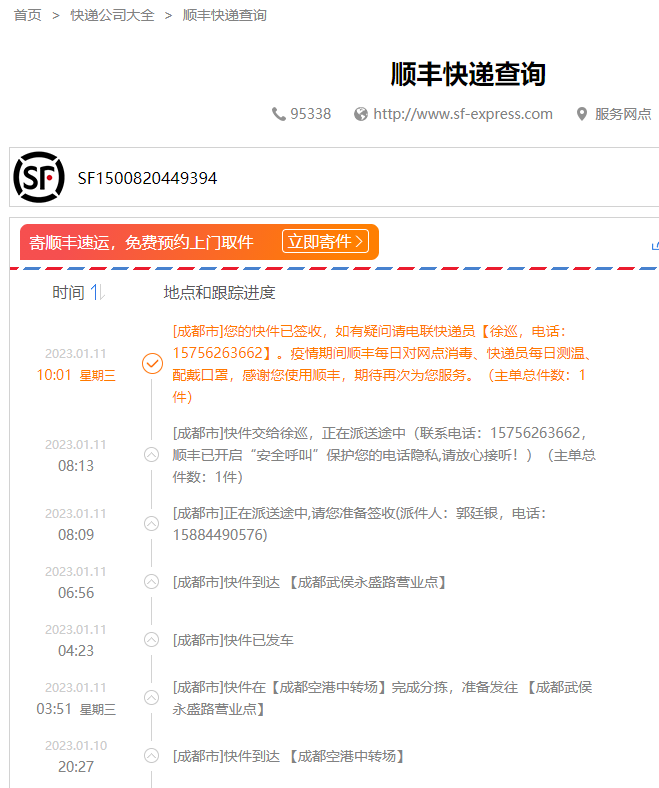Click the 04:23 timestamp
Image resolution: width=659 pixels, height=788 pixels.
76,651
